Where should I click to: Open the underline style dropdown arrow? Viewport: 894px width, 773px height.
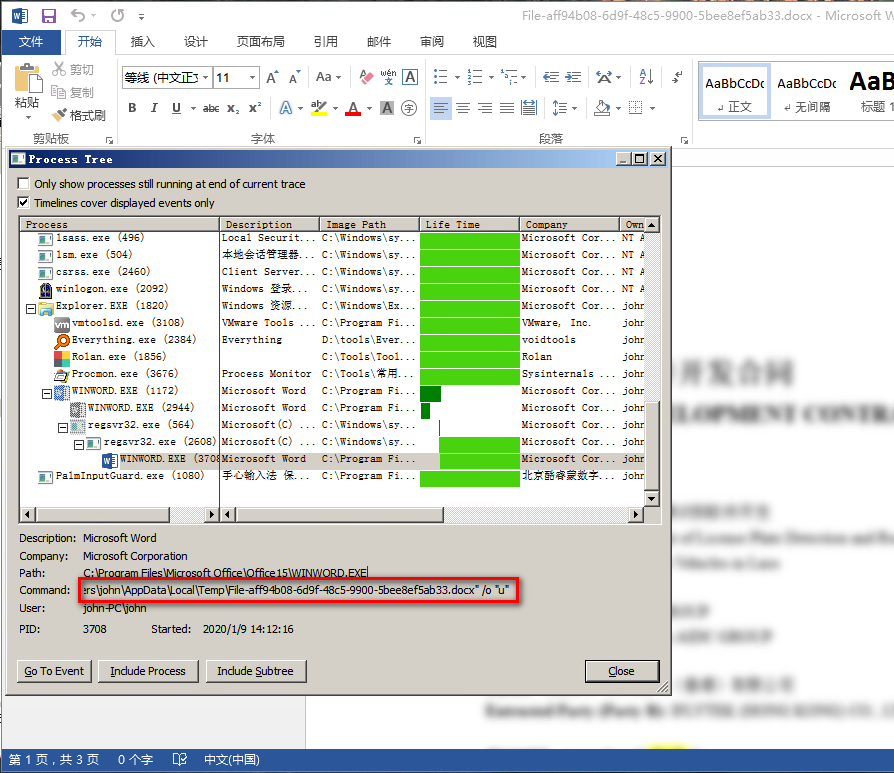click(x=193, y=108)
